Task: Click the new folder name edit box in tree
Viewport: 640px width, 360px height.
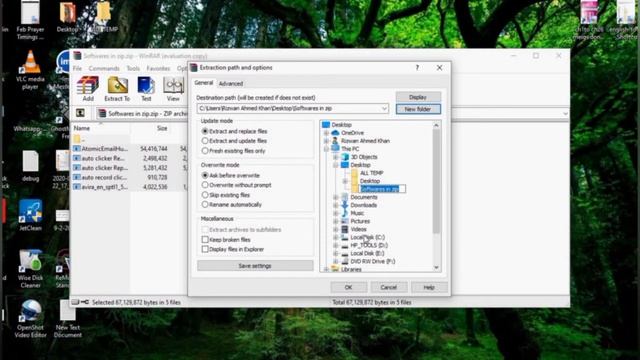Action: click(382, 189)
